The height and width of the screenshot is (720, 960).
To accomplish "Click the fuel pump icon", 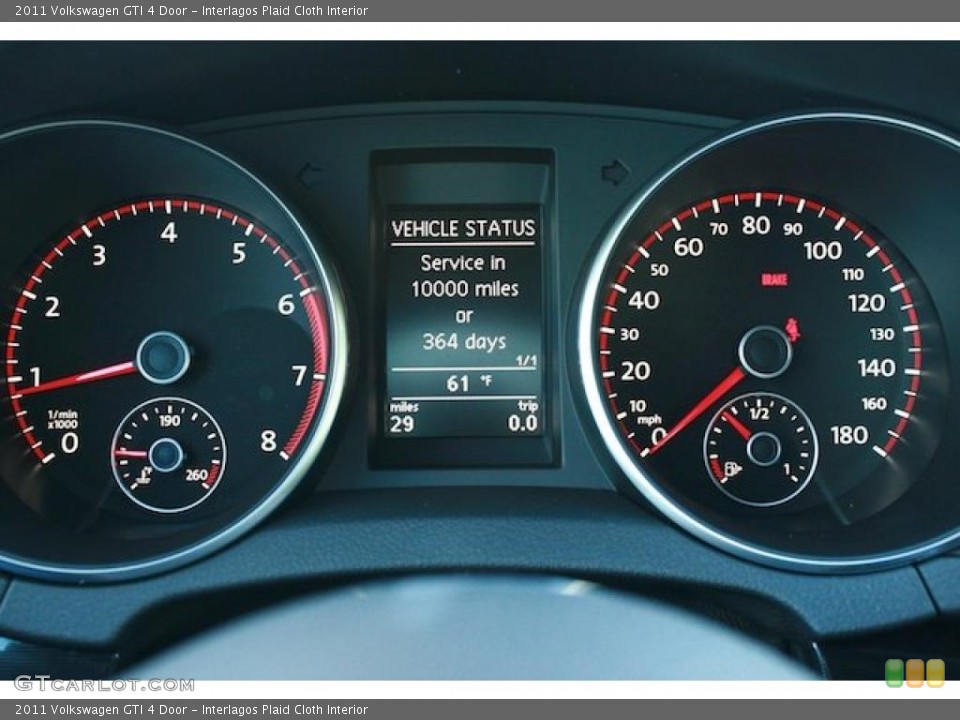I will tap(732, 469).
